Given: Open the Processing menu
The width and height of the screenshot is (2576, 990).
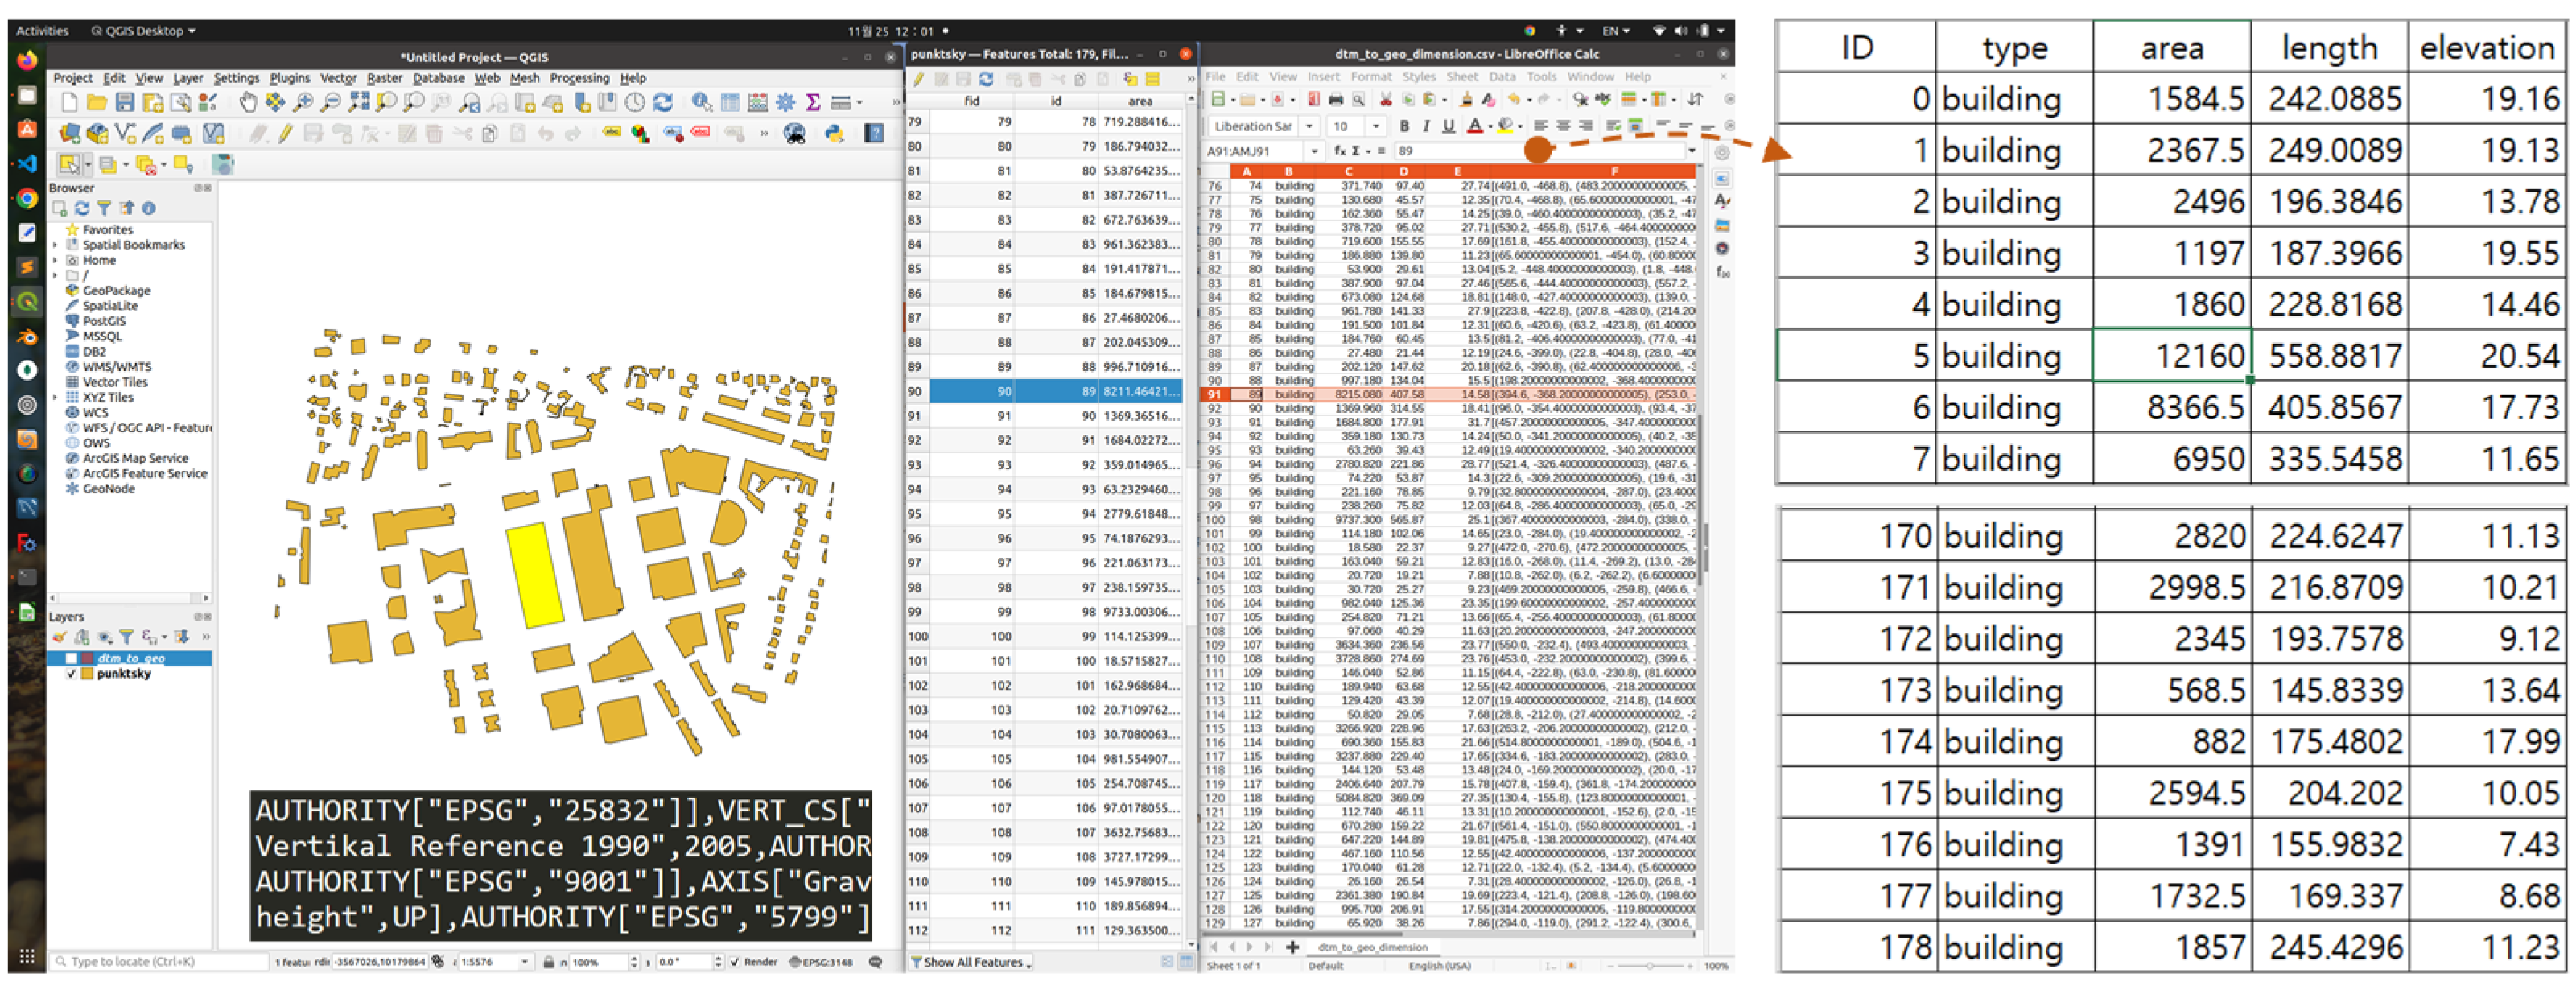Looking at the screenshot, I should point(579,79).
